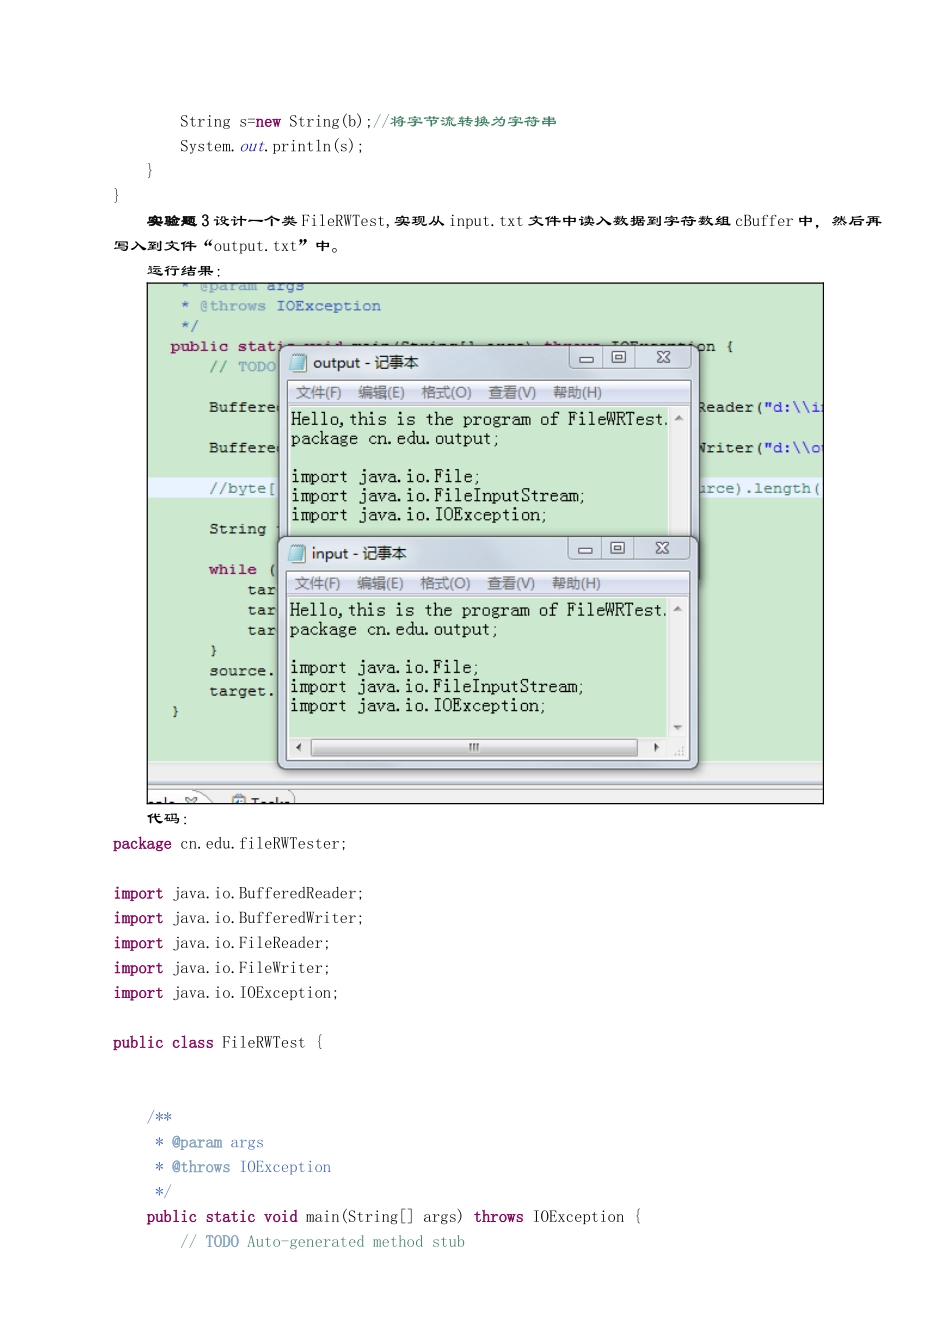Click 'package cn.edu.output;' line in input Notepad
The image size is (950, 1344).
point(394,629)
